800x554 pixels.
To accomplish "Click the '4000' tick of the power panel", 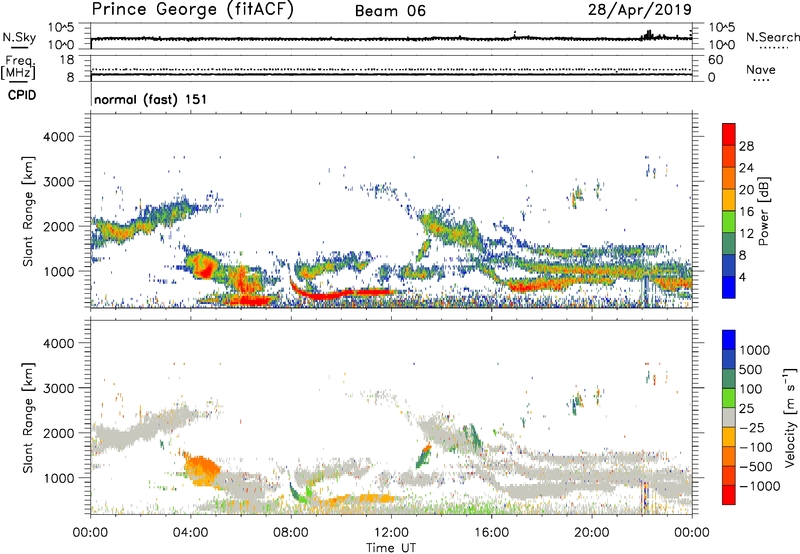I will click(59, 137).
